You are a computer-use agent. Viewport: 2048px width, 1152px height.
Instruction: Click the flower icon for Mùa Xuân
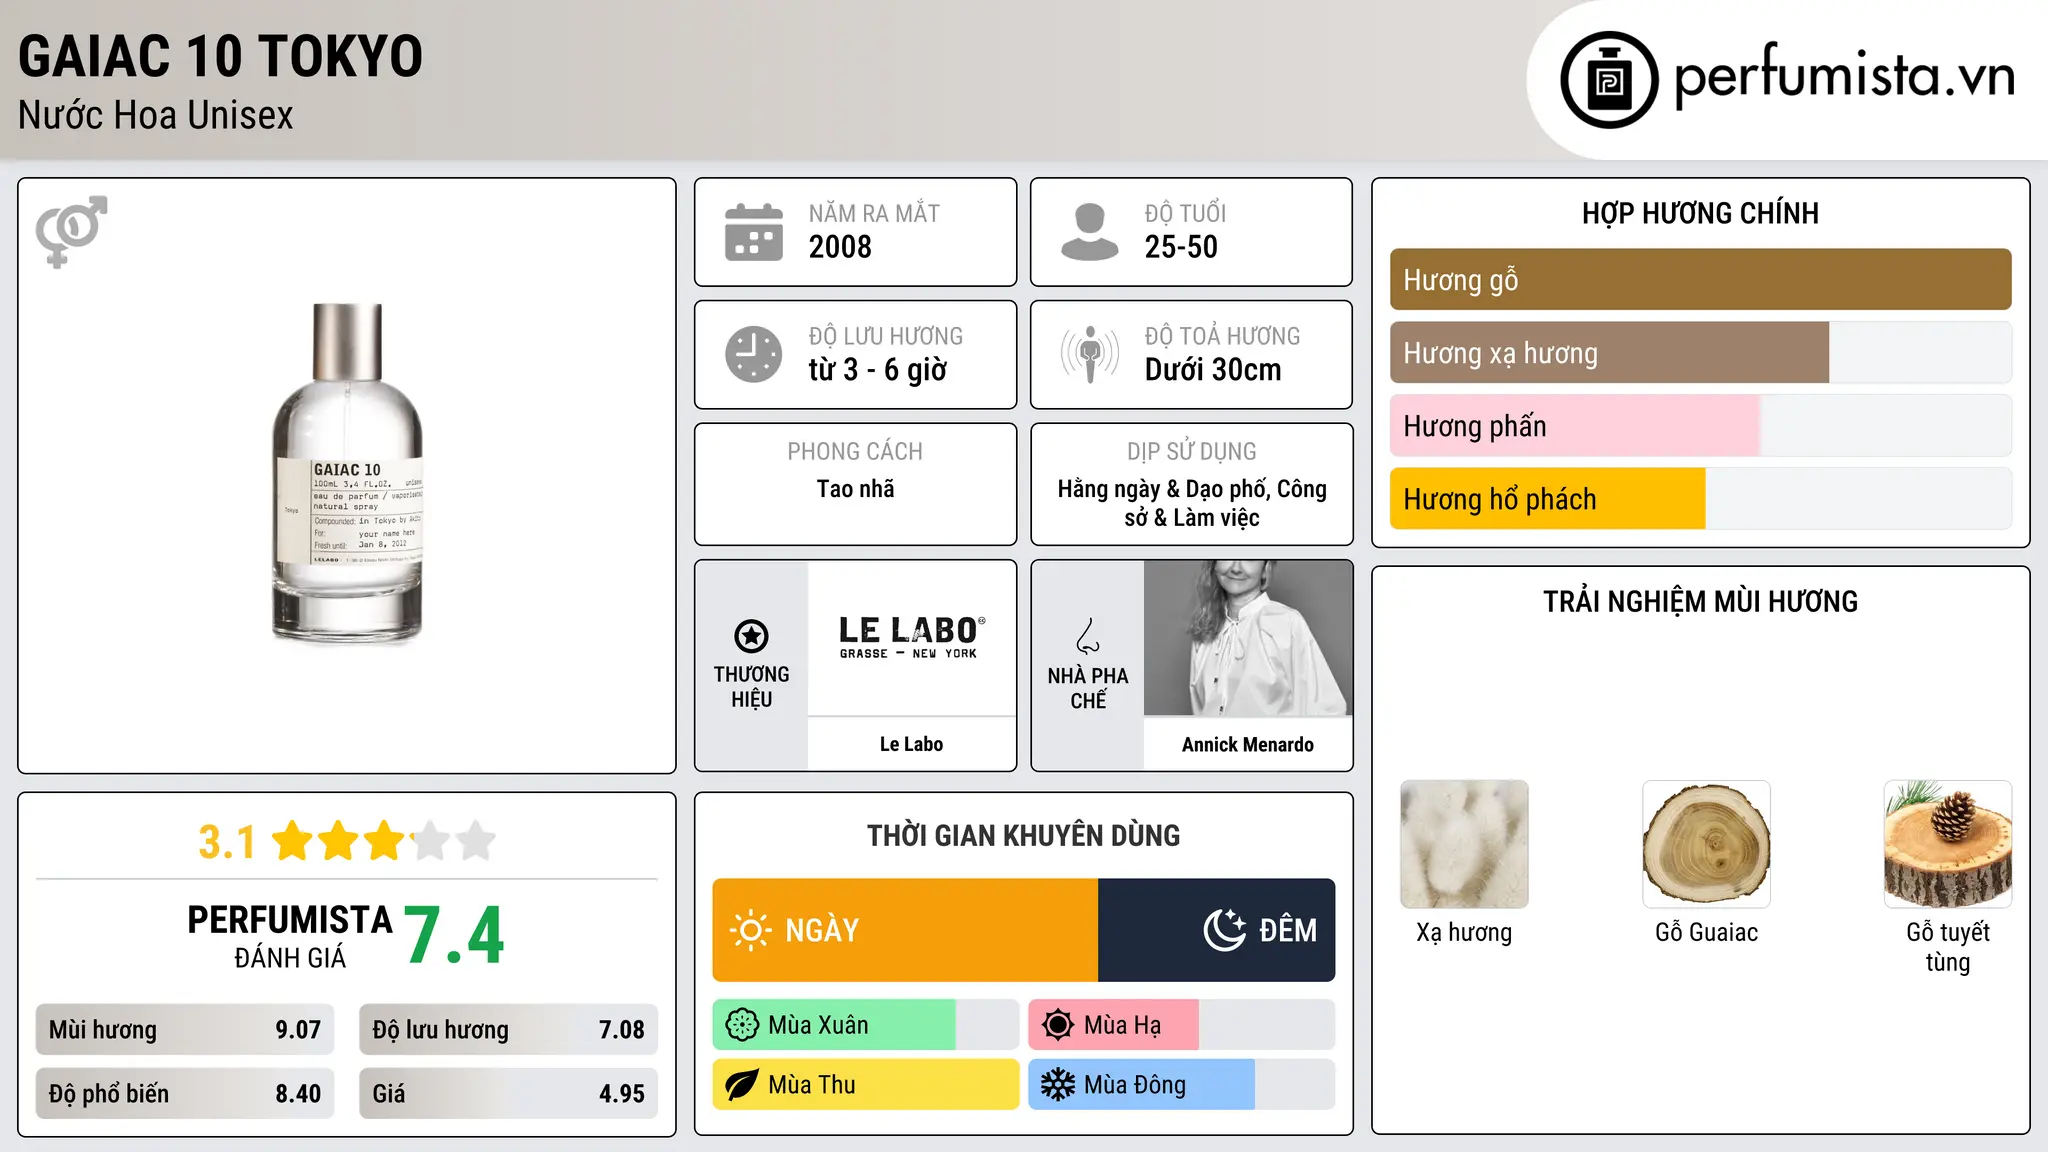(742, 1025)
